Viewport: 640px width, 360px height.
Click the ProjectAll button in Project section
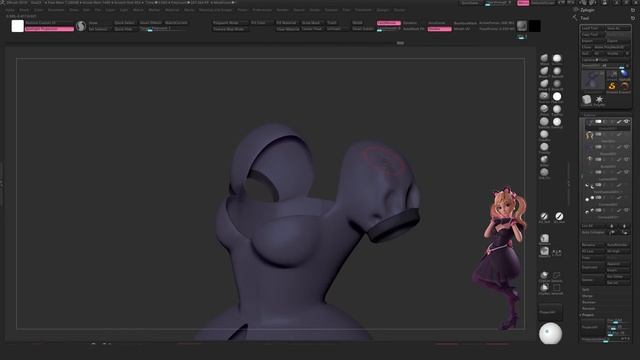tap(593, 327)
